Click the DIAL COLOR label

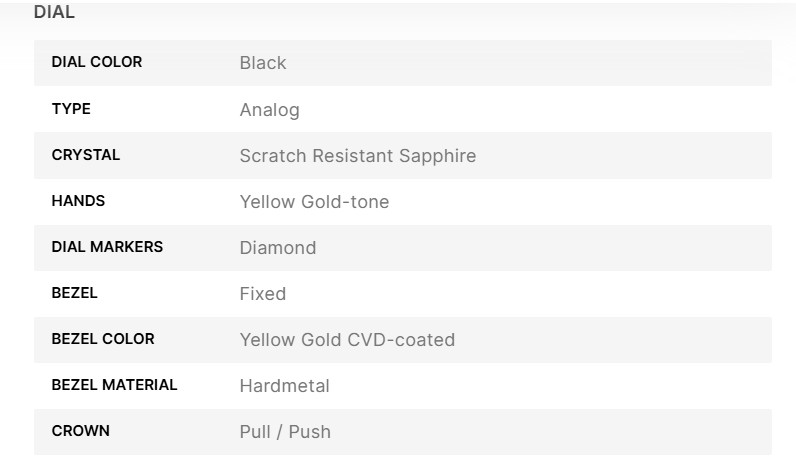coord(97,62)
